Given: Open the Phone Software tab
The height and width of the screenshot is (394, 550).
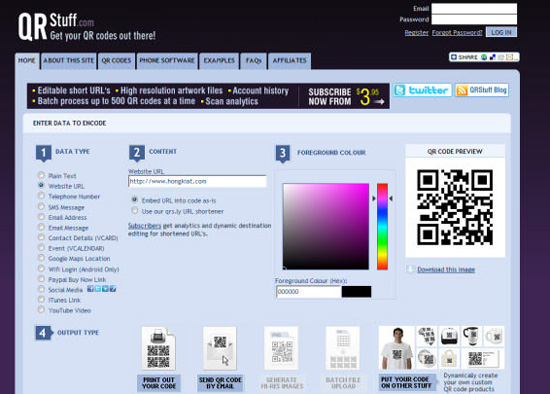Looking at the screenshot, I should pos(167,61).
